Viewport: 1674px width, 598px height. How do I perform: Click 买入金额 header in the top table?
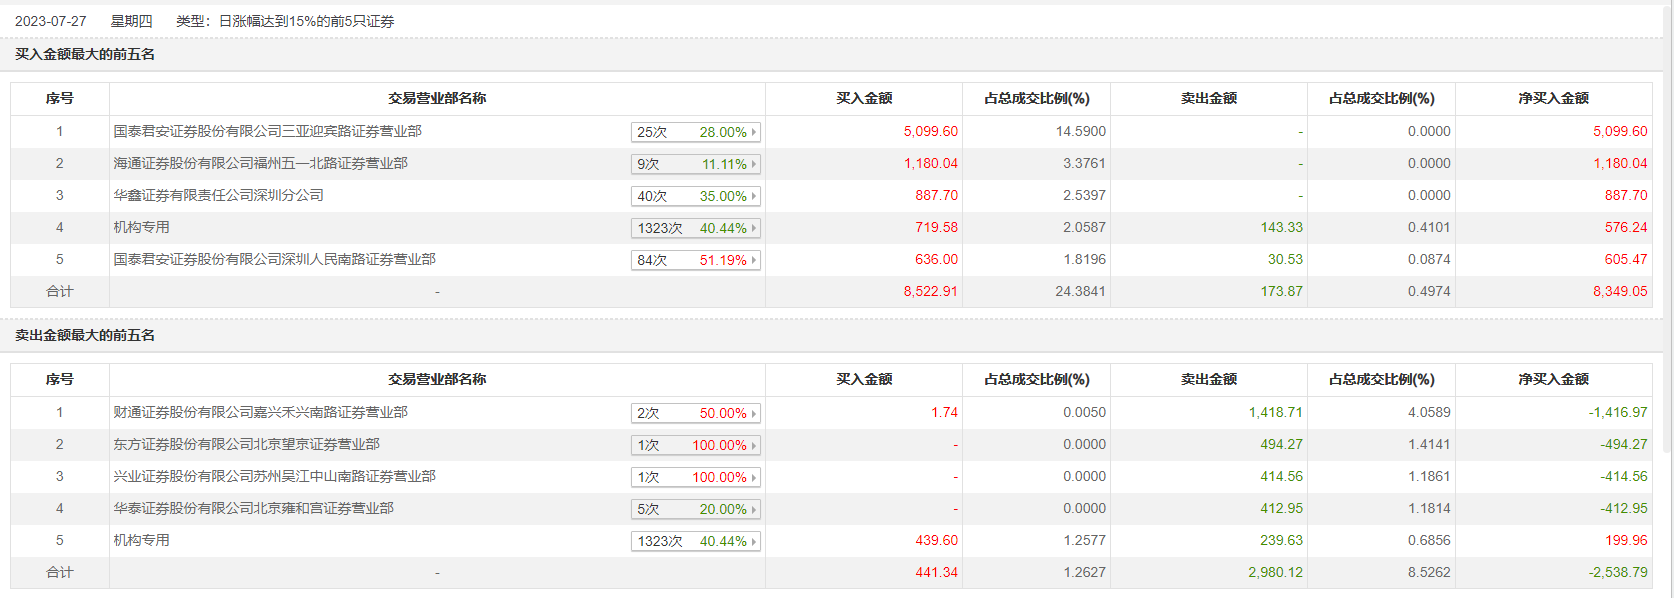pyautogui.click(x=864, y=98)
